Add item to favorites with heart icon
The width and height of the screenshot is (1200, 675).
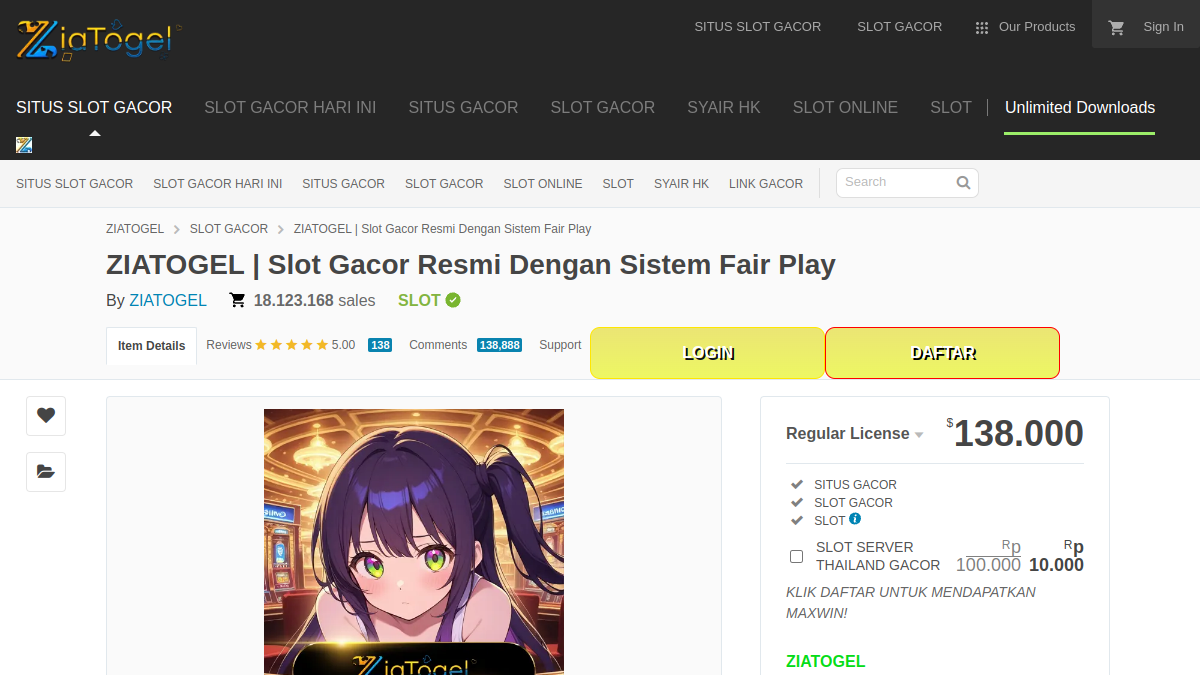click(x=46, y=415)
